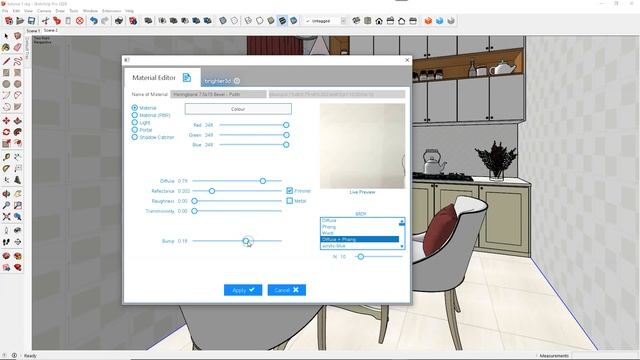640x360 pixels.
Task: Select the Freehand drawing tool
Action: [x=18, y=62]
